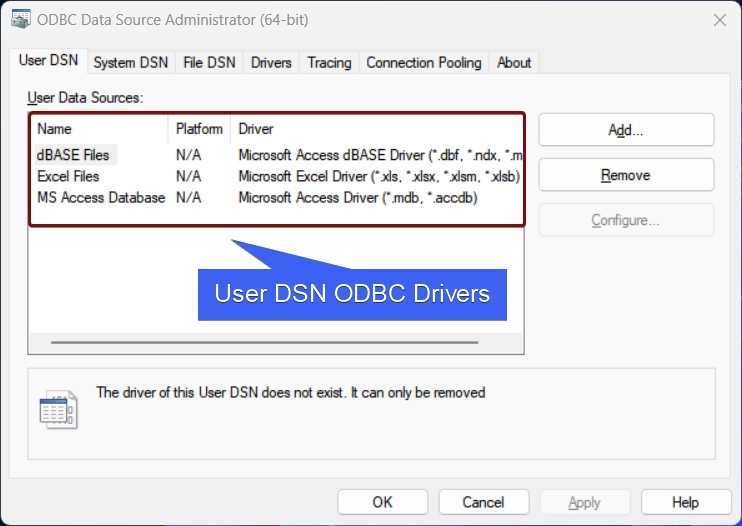Click the ODBC Administrator title bar icon
This screenshot has width=742, height=526.
[21, 19]
